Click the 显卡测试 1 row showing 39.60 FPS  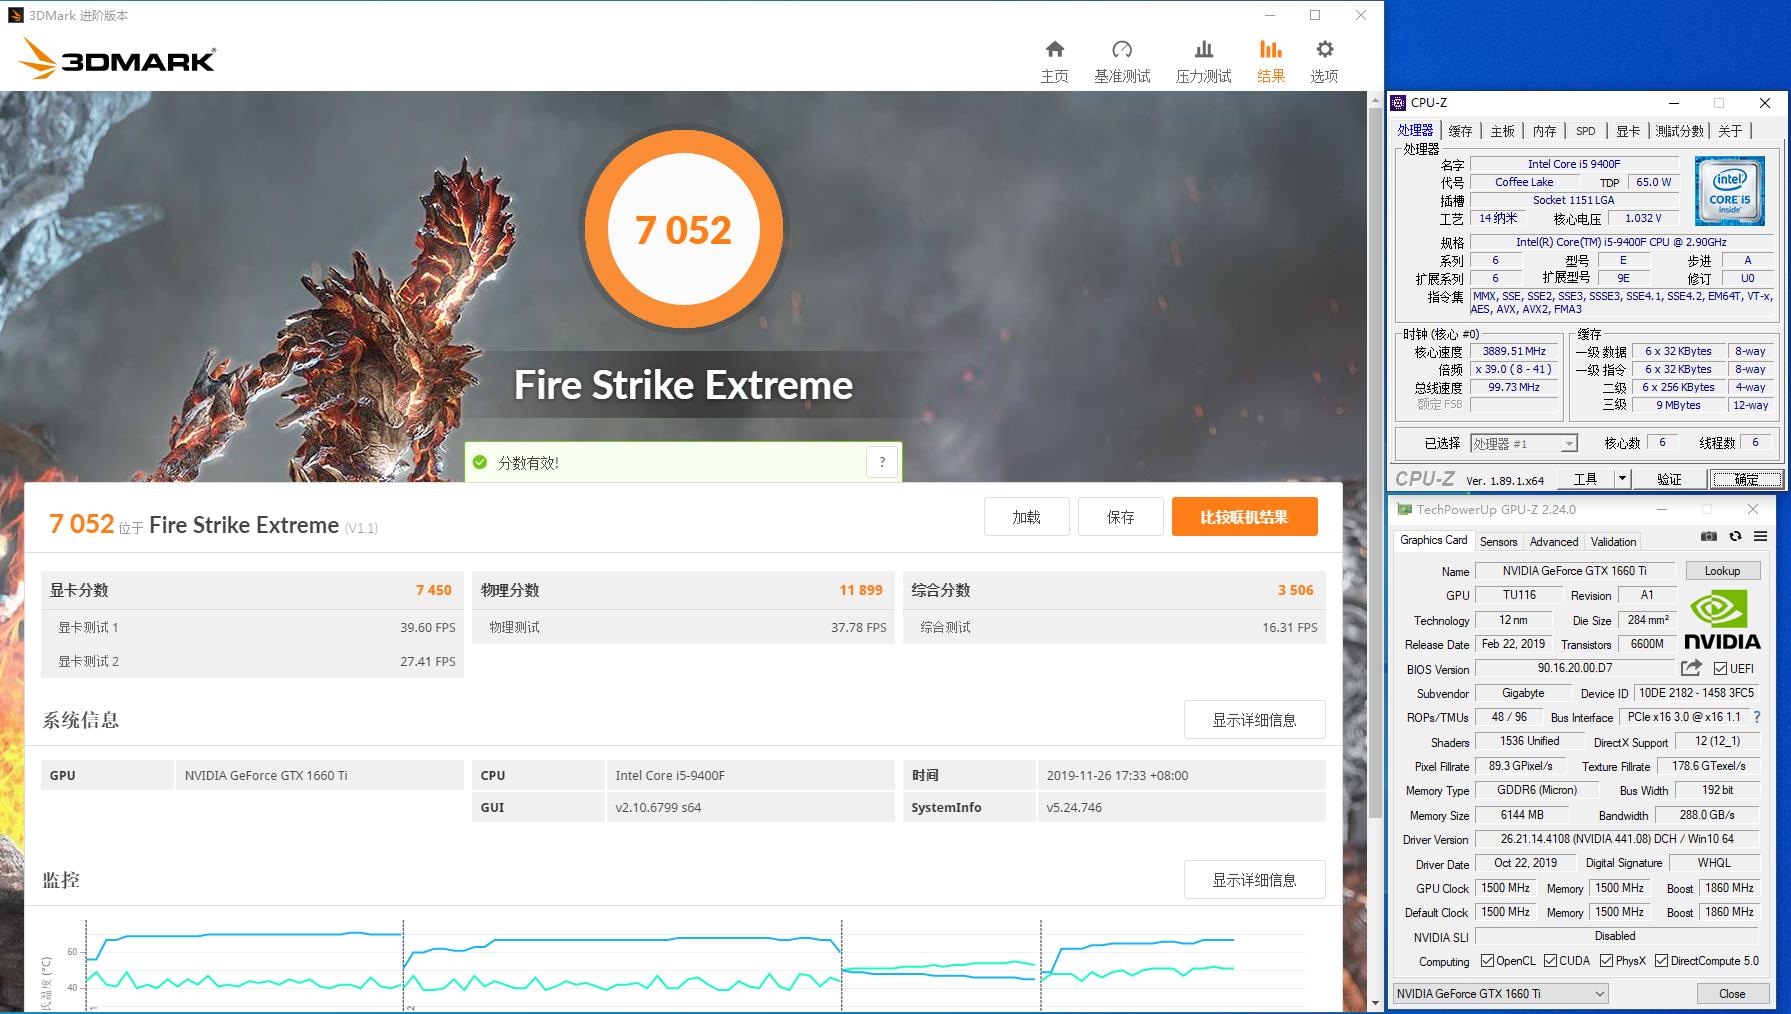pyautogui.click(x=252, y=627)
